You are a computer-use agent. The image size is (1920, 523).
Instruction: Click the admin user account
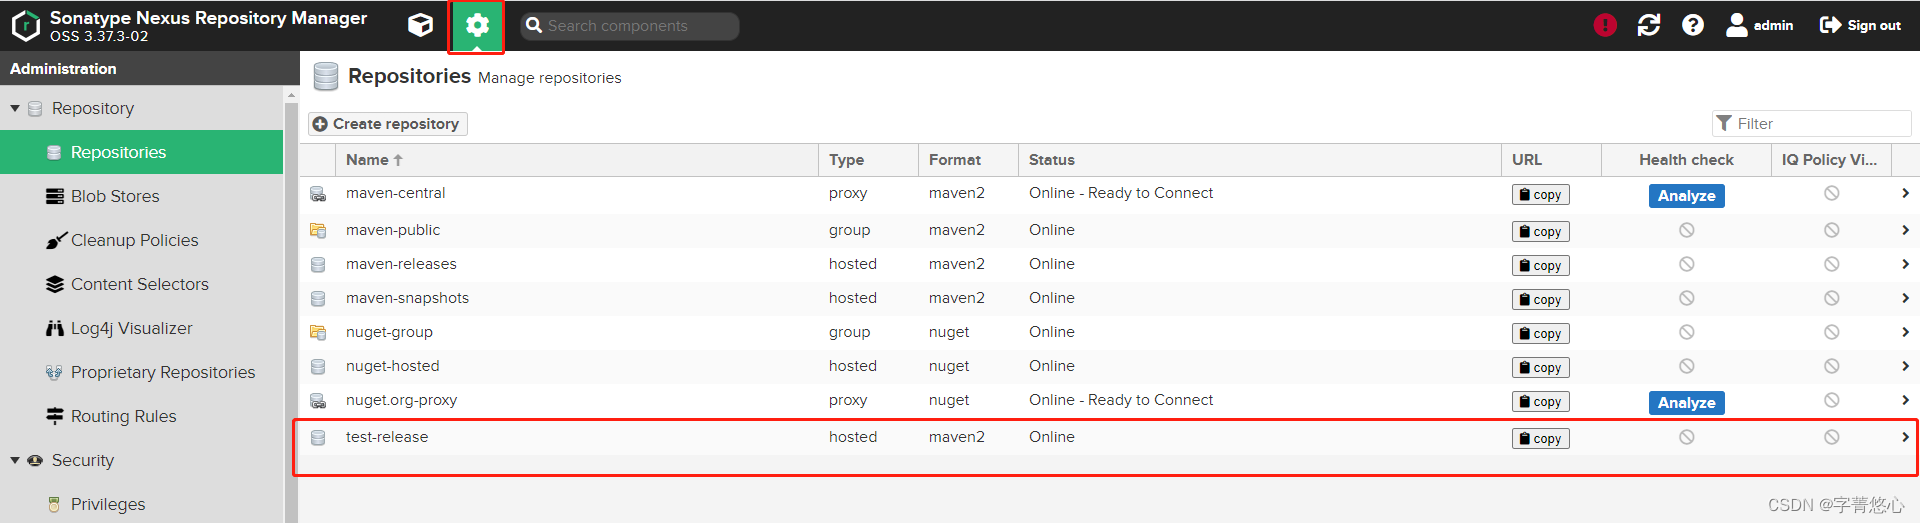1760,25
